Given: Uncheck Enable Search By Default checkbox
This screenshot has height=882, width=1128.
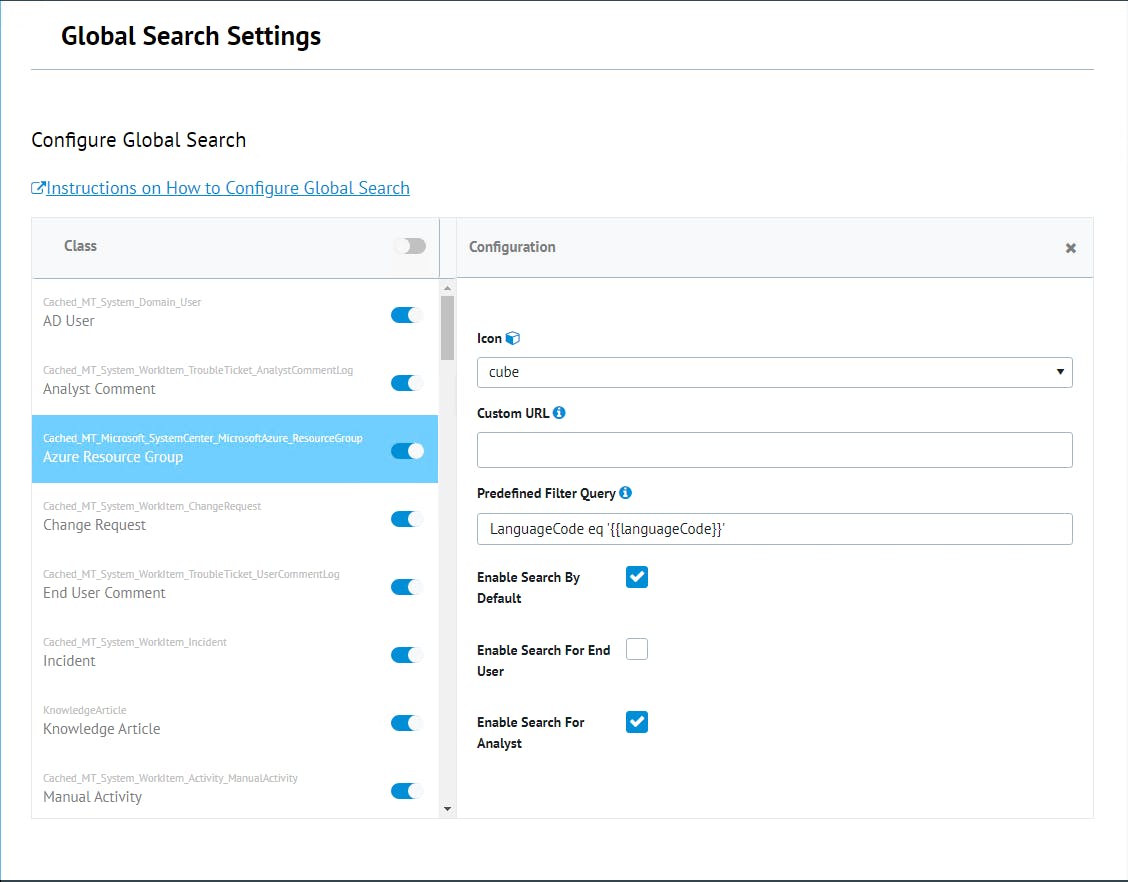Looking at the screenshot, I should [637, 577].
